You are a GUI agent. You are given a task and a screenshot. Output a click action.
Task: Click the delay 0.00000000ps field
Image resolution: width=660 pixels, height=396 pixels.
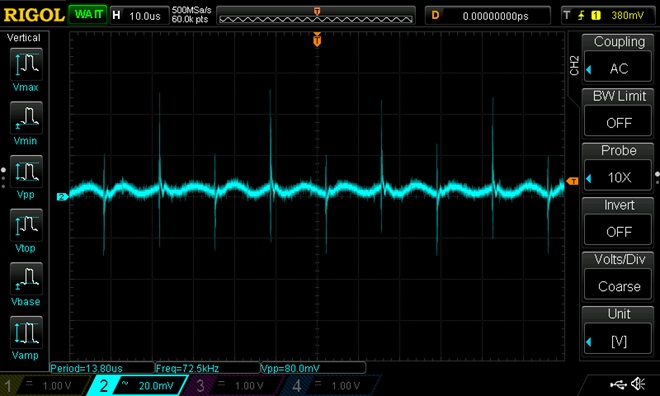tap(487, 16)
